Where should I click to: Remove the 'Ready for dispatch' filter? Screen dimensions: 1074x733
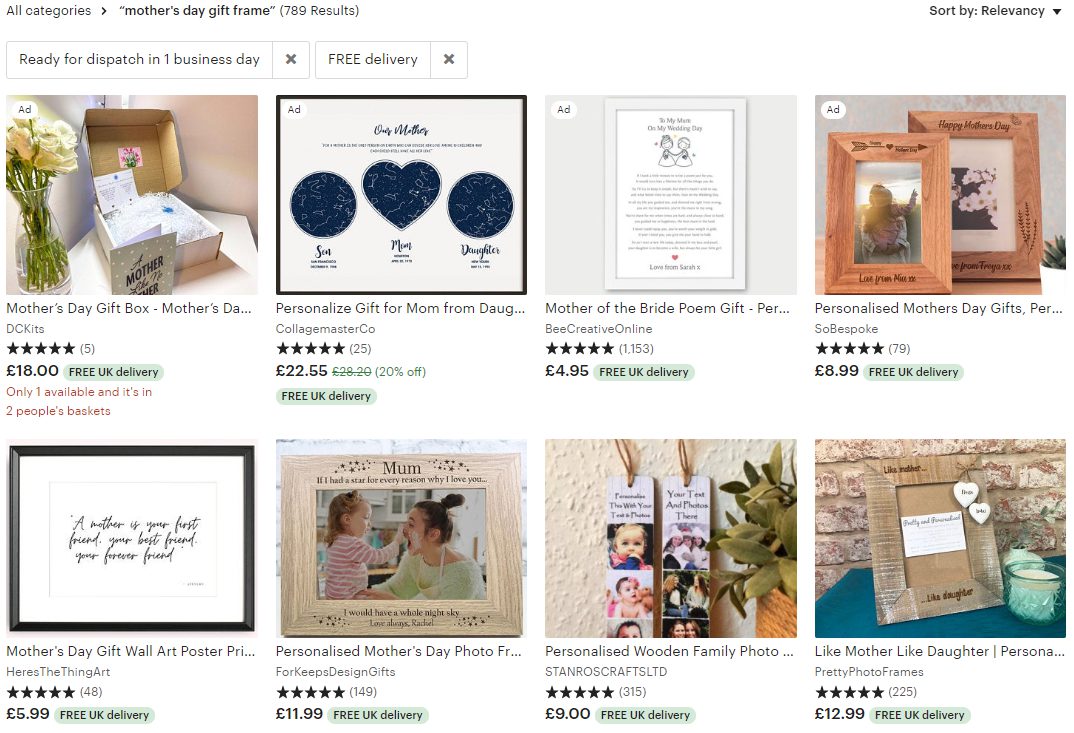coord(291,60)
